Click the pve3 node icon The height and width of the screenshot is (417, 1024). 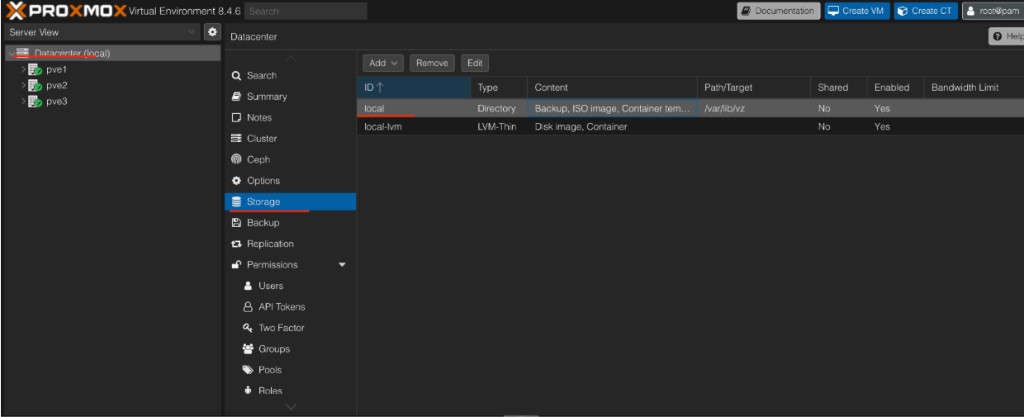click(x=35, y=101)
